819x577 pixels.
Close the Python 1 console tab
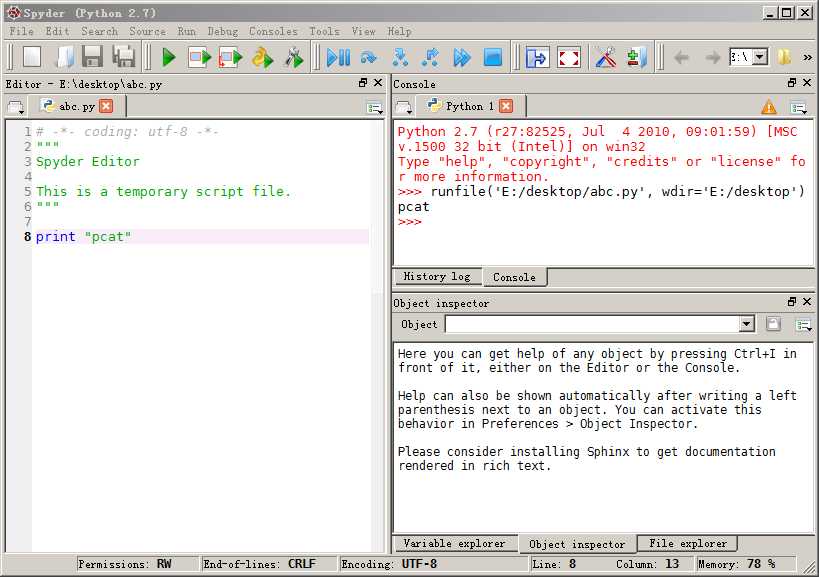pos(506,105)
